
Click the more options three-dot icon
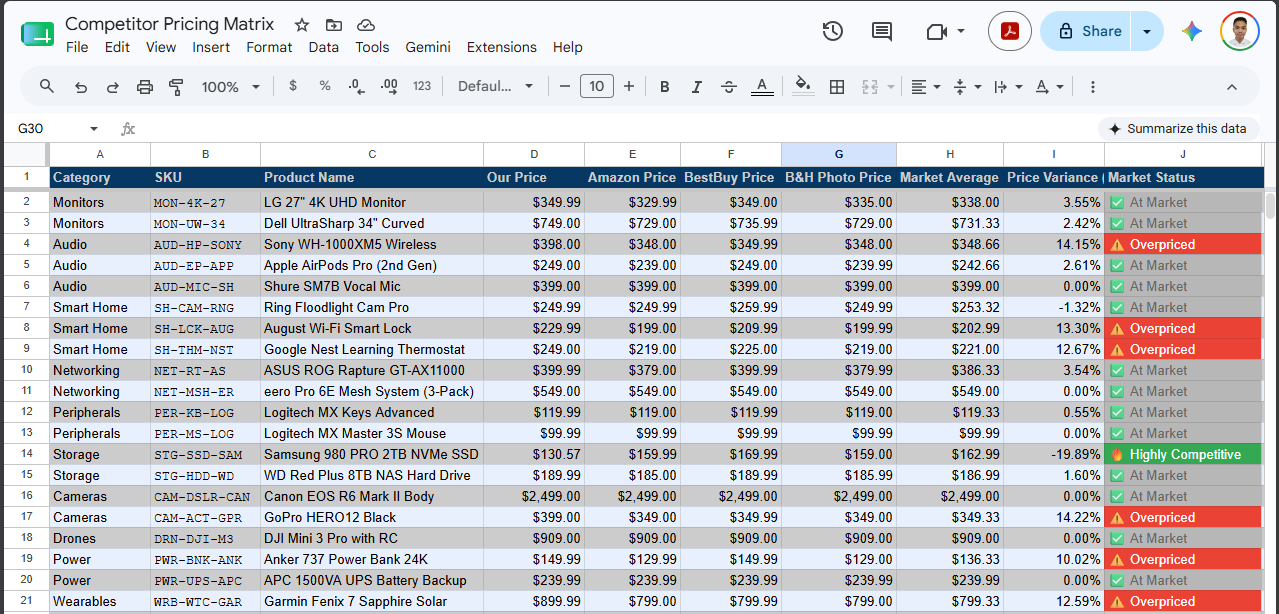[x=1094, y=87]
